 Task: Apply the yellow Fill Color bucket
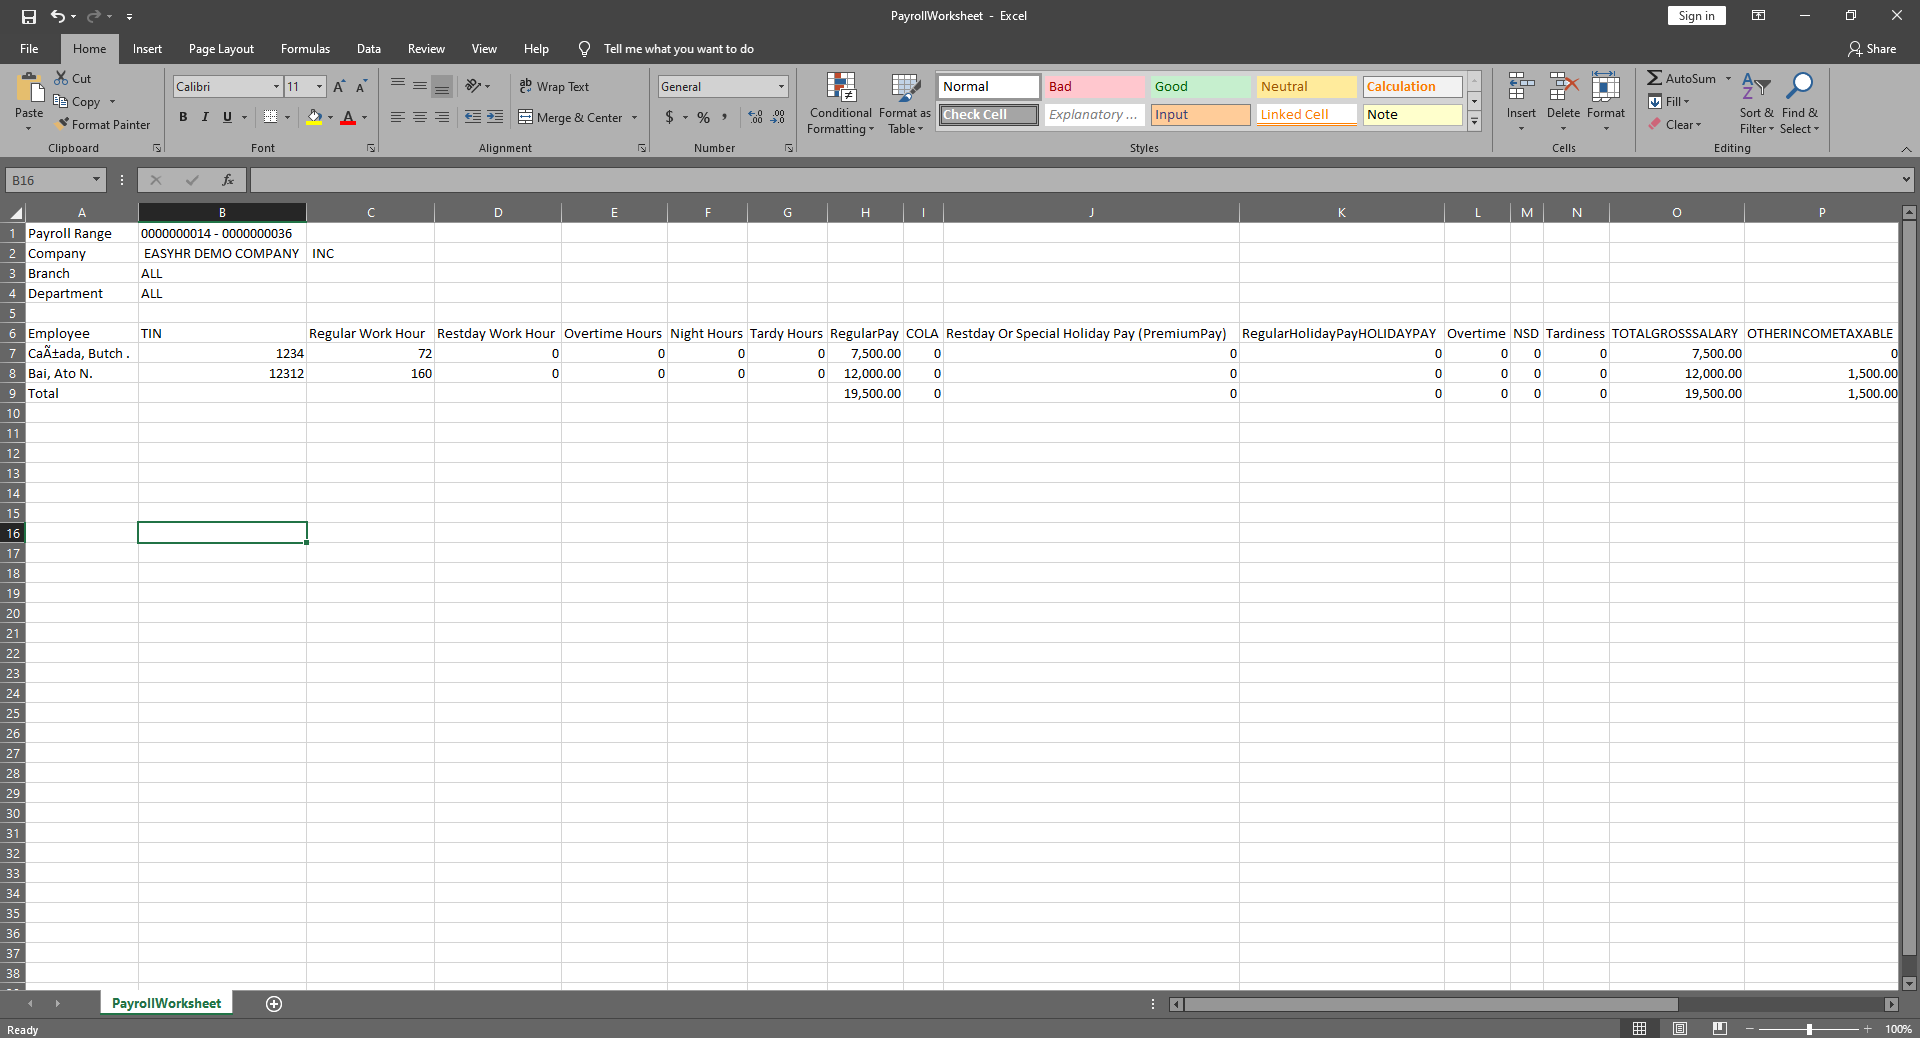[314, 117]
